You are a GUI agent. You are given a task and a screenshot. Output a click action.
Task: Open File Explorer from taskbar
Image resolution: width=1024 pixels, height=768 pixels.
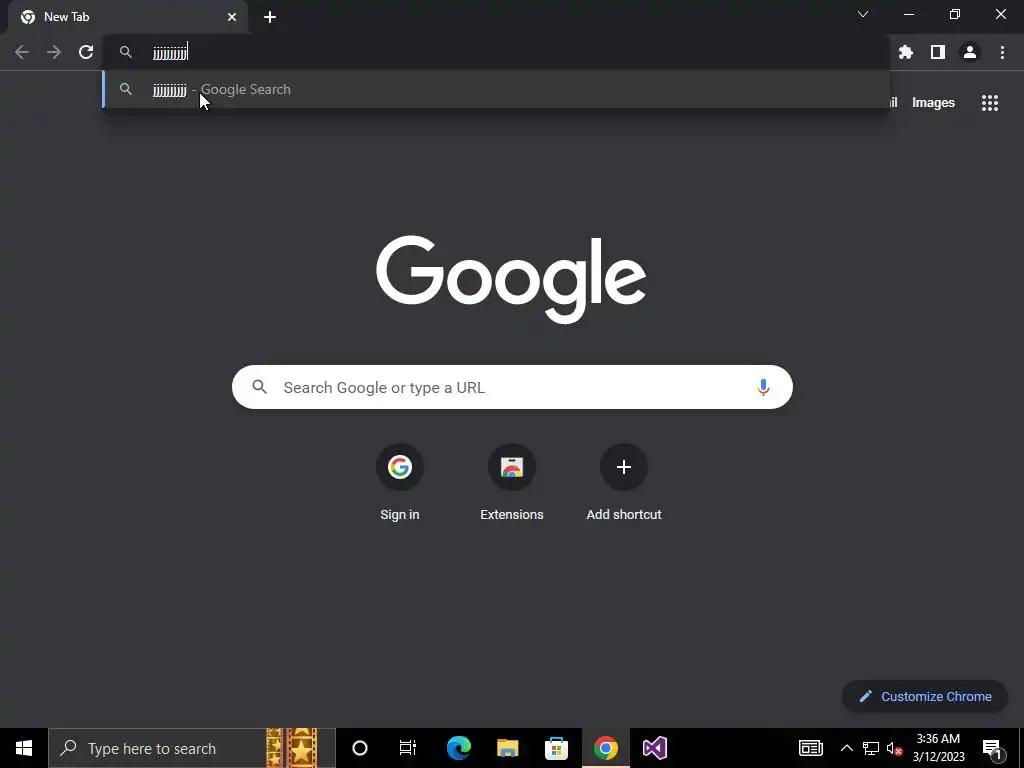(x=507, y=748)
